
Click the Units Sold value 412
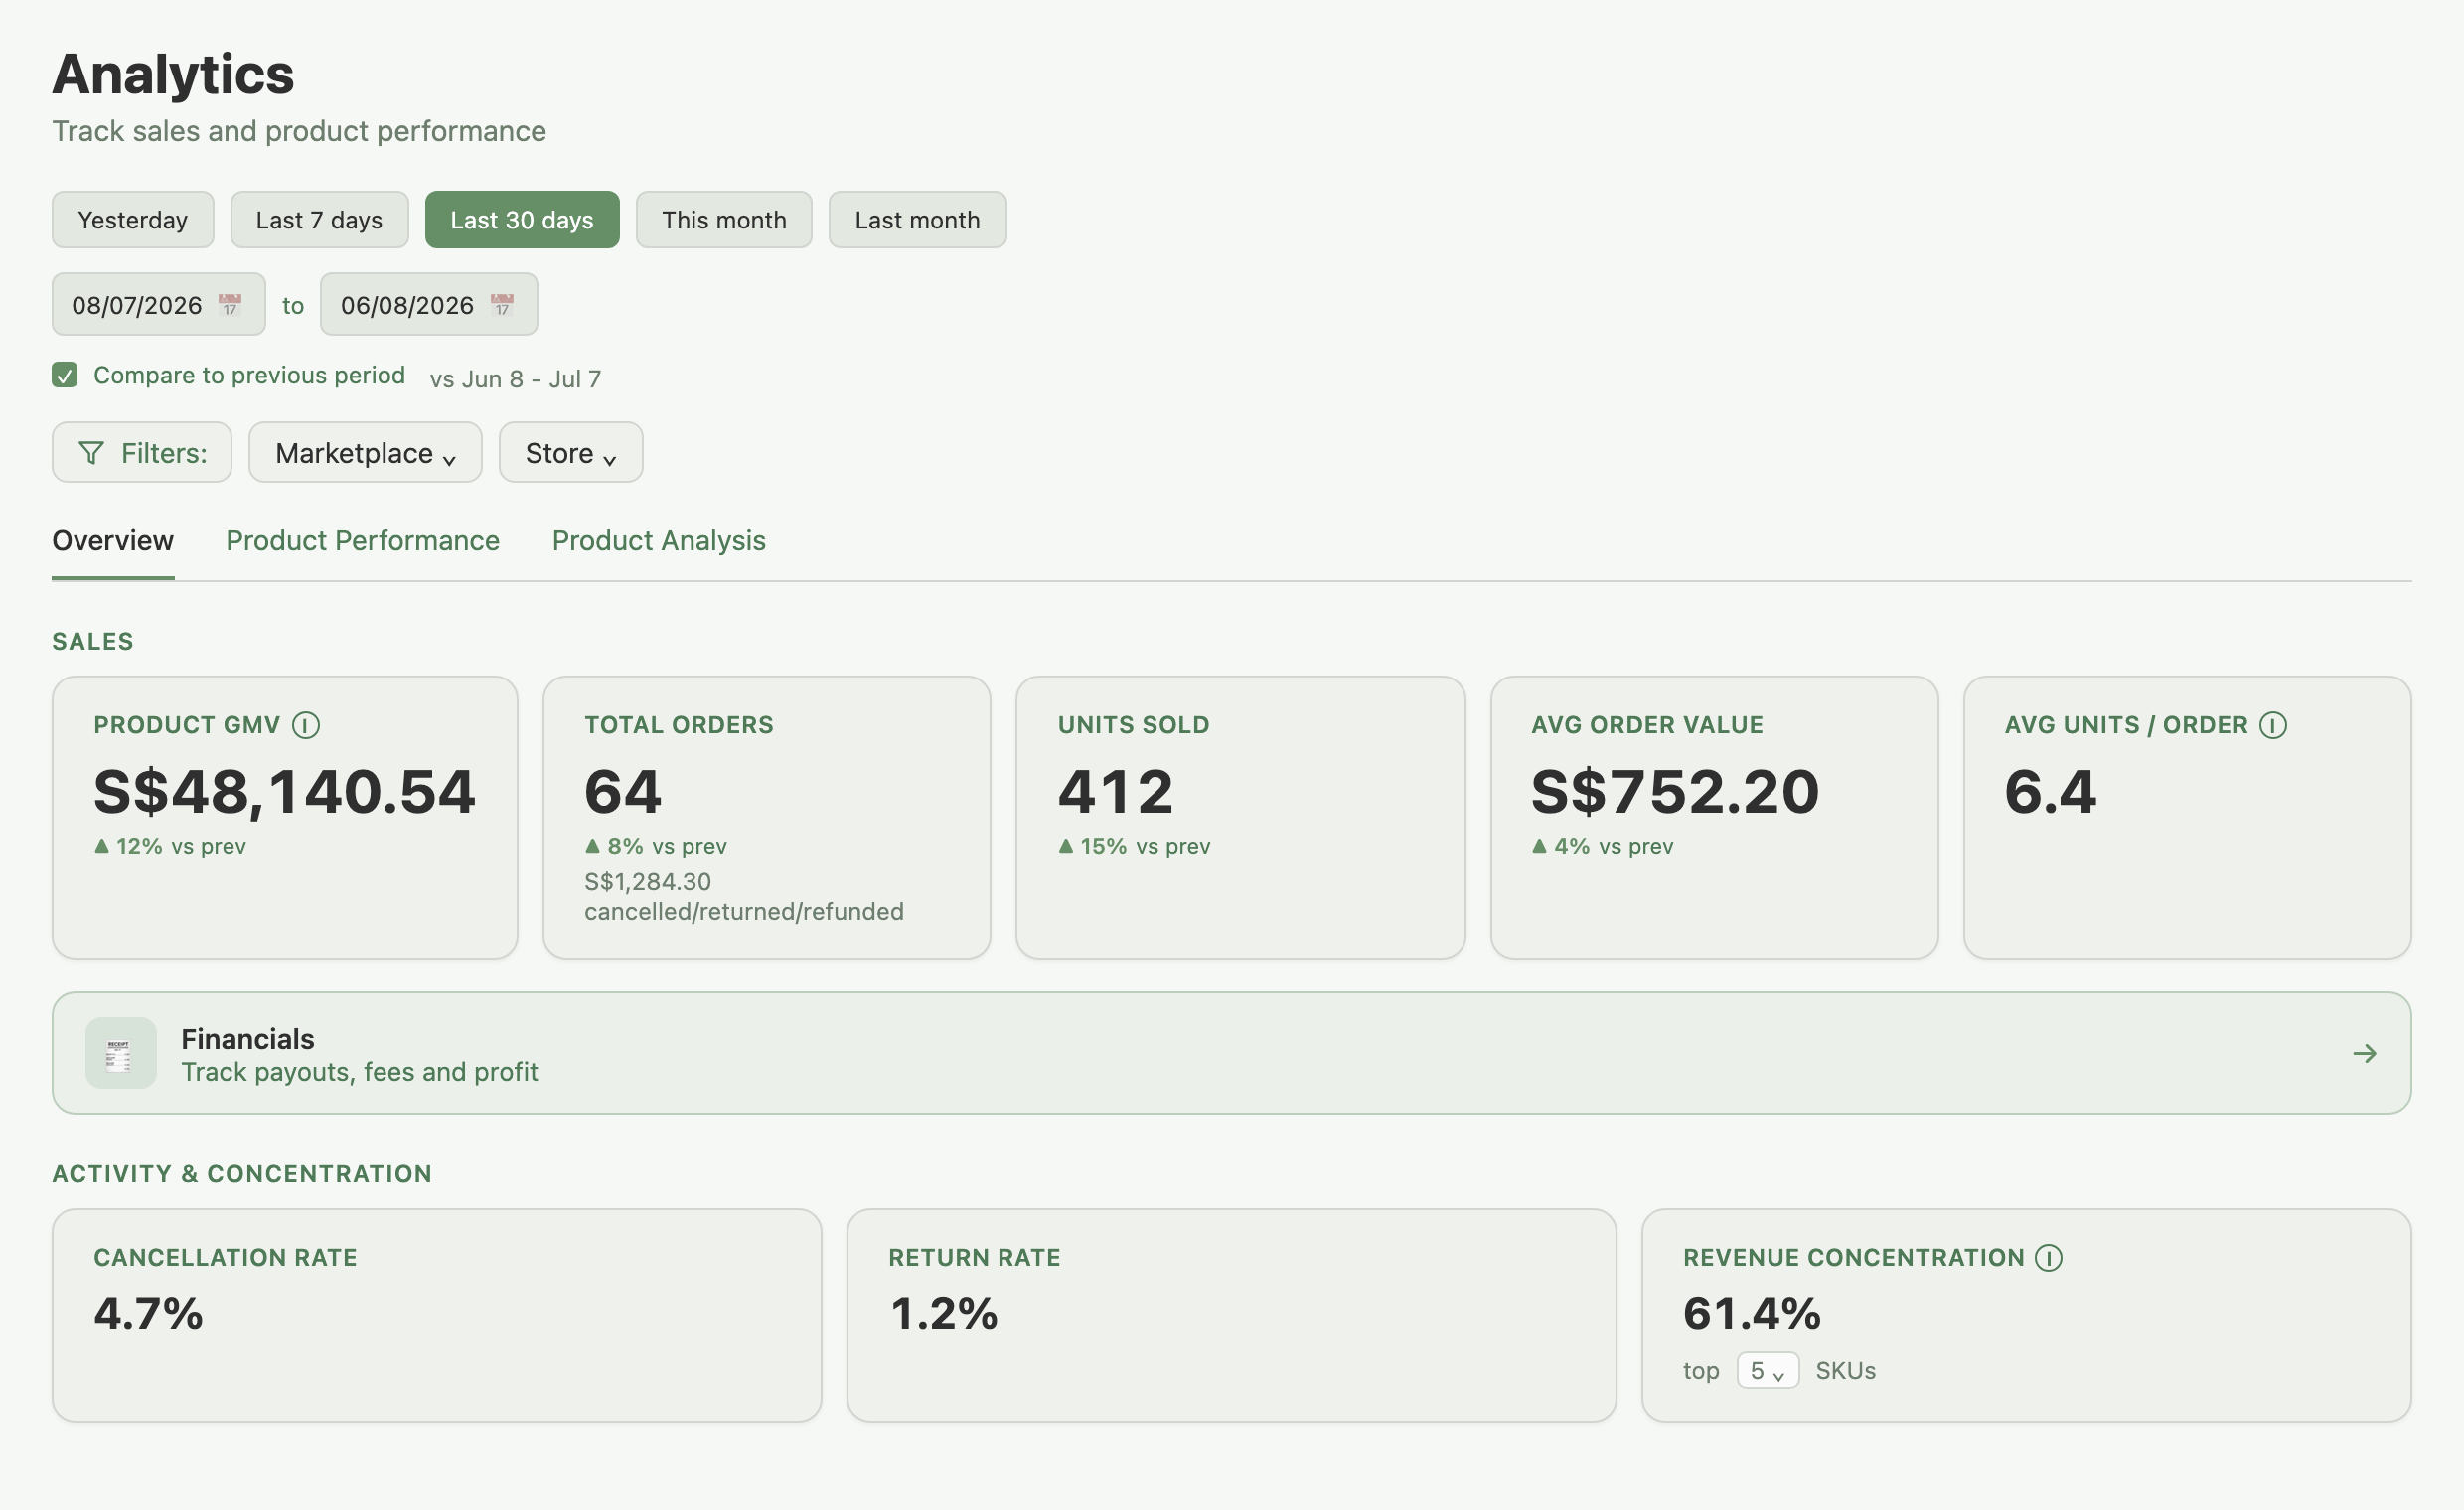point(1116,792)
